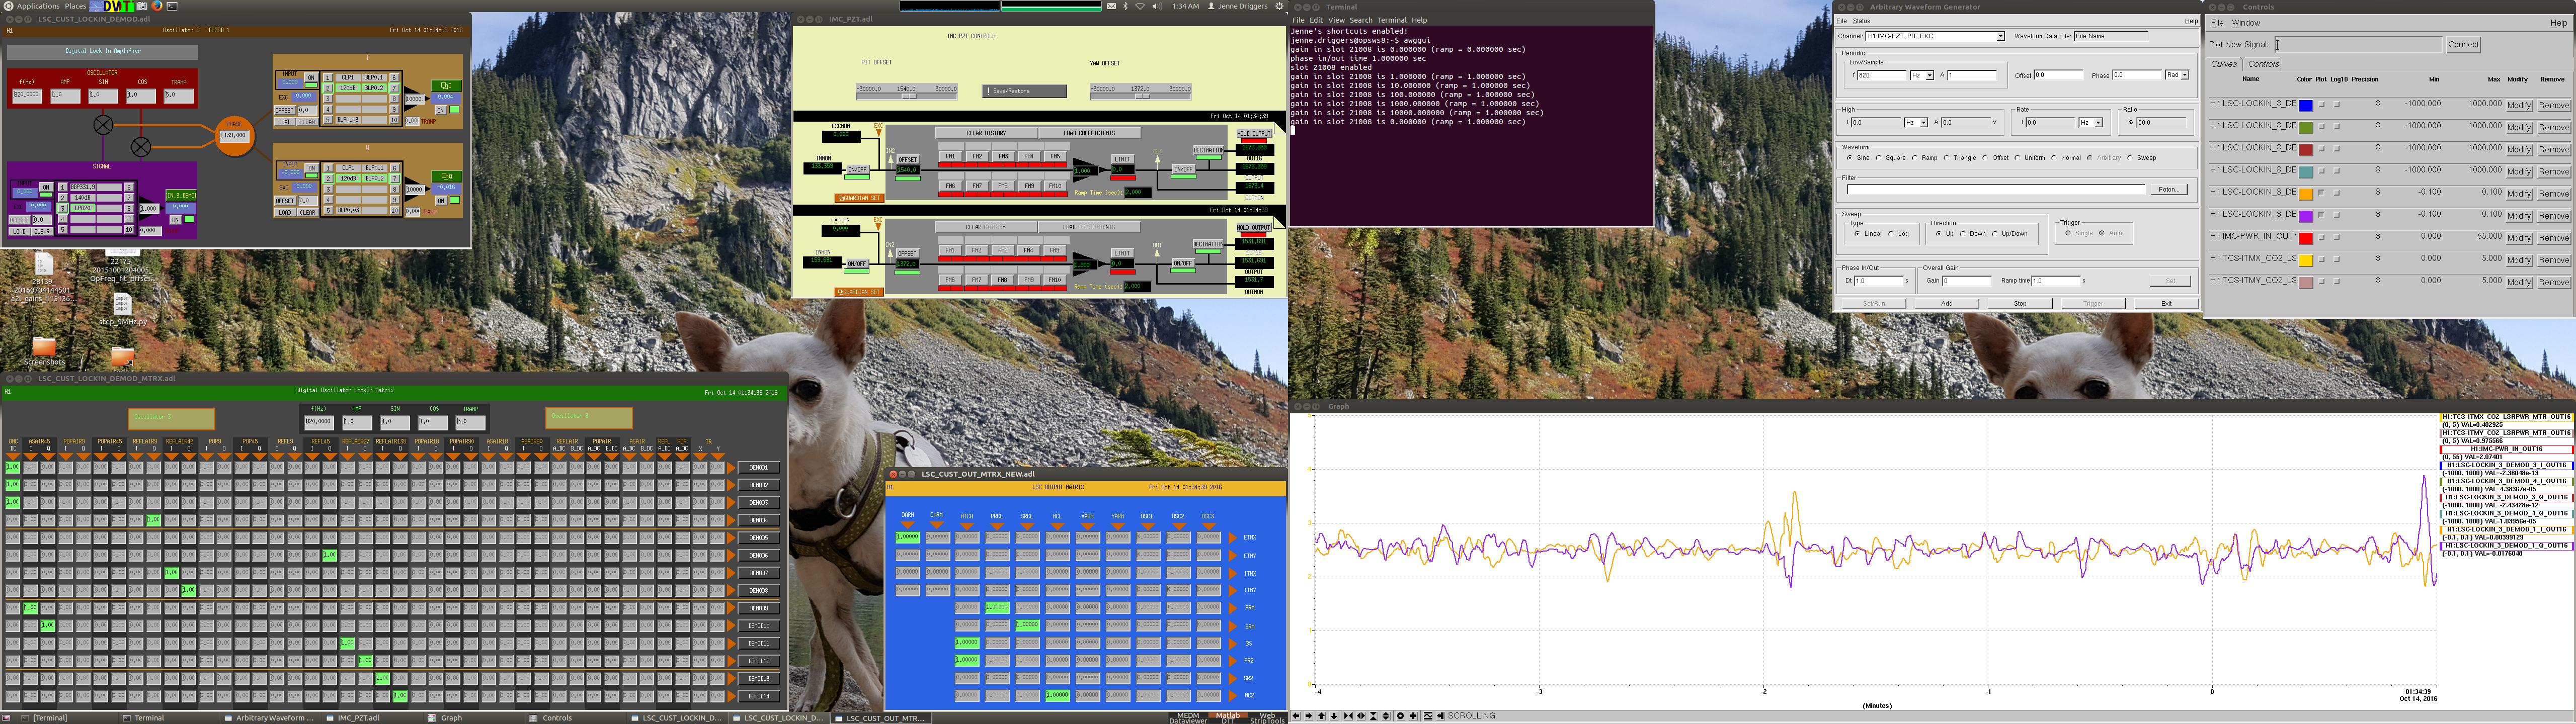Click Add in Arbitrary Waveform Generator

click(1947, 304)
